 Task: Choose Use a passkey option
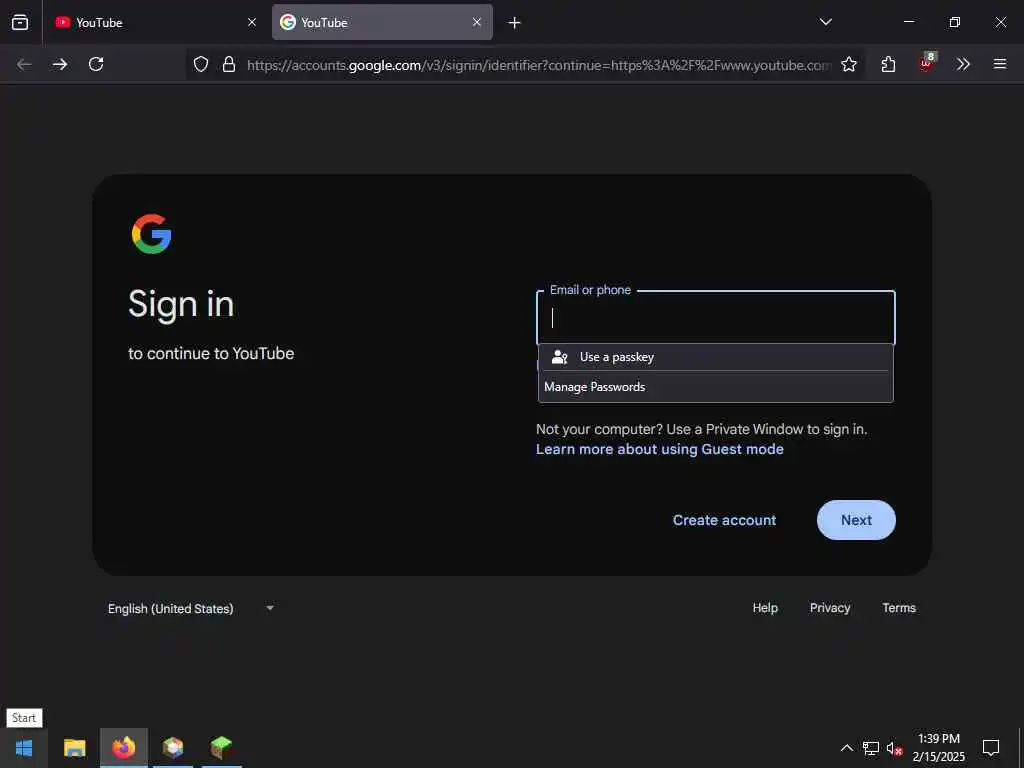pyautogui.click(x=716, y=357)
